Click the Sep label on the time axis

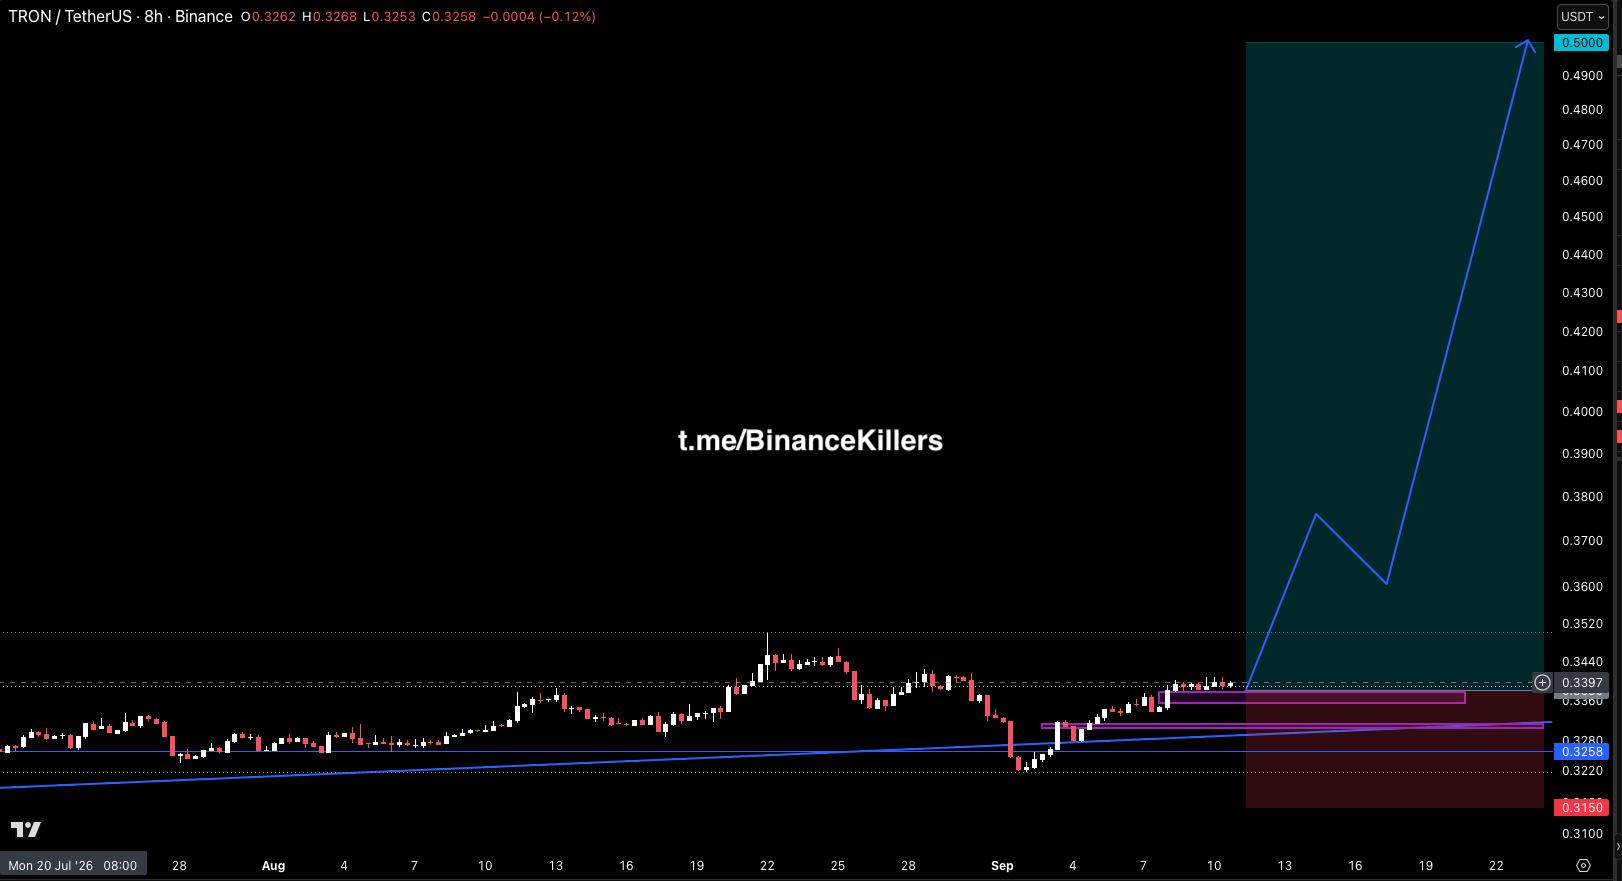point(1002,866)
